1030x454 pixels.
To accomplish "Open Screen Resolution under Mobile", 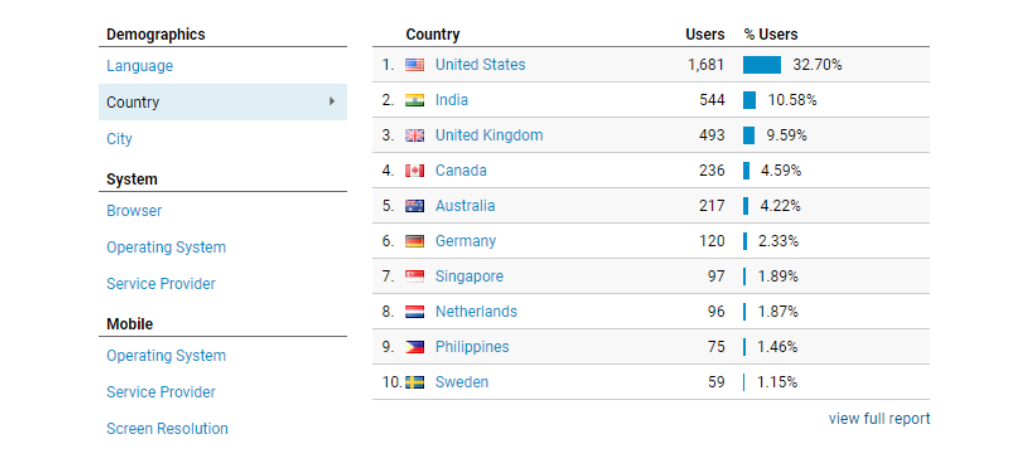I will (x=167, y=429).
